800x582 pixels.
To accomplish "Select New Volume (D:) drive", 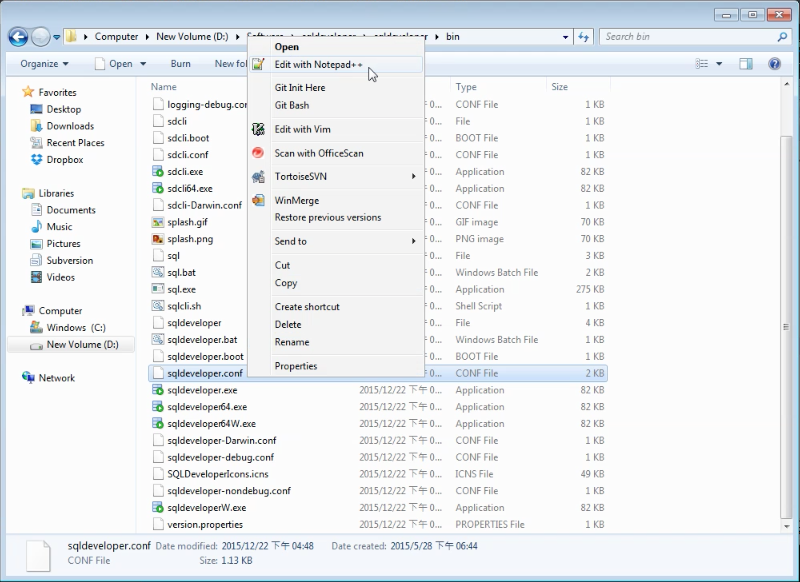I will [x=83, y=344].
